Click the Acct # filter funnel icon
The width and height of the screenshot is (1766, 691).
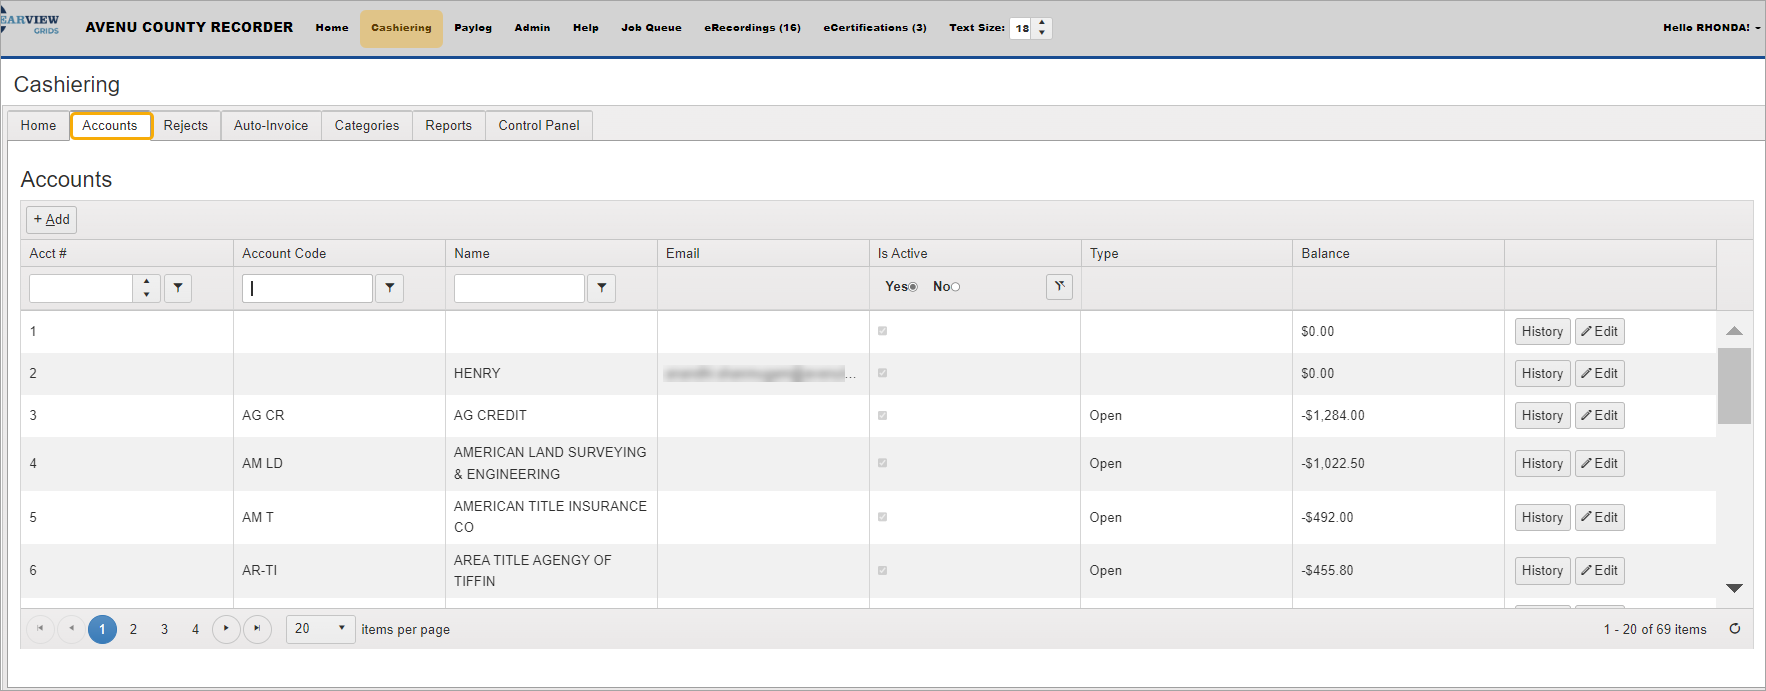[177, 288]
